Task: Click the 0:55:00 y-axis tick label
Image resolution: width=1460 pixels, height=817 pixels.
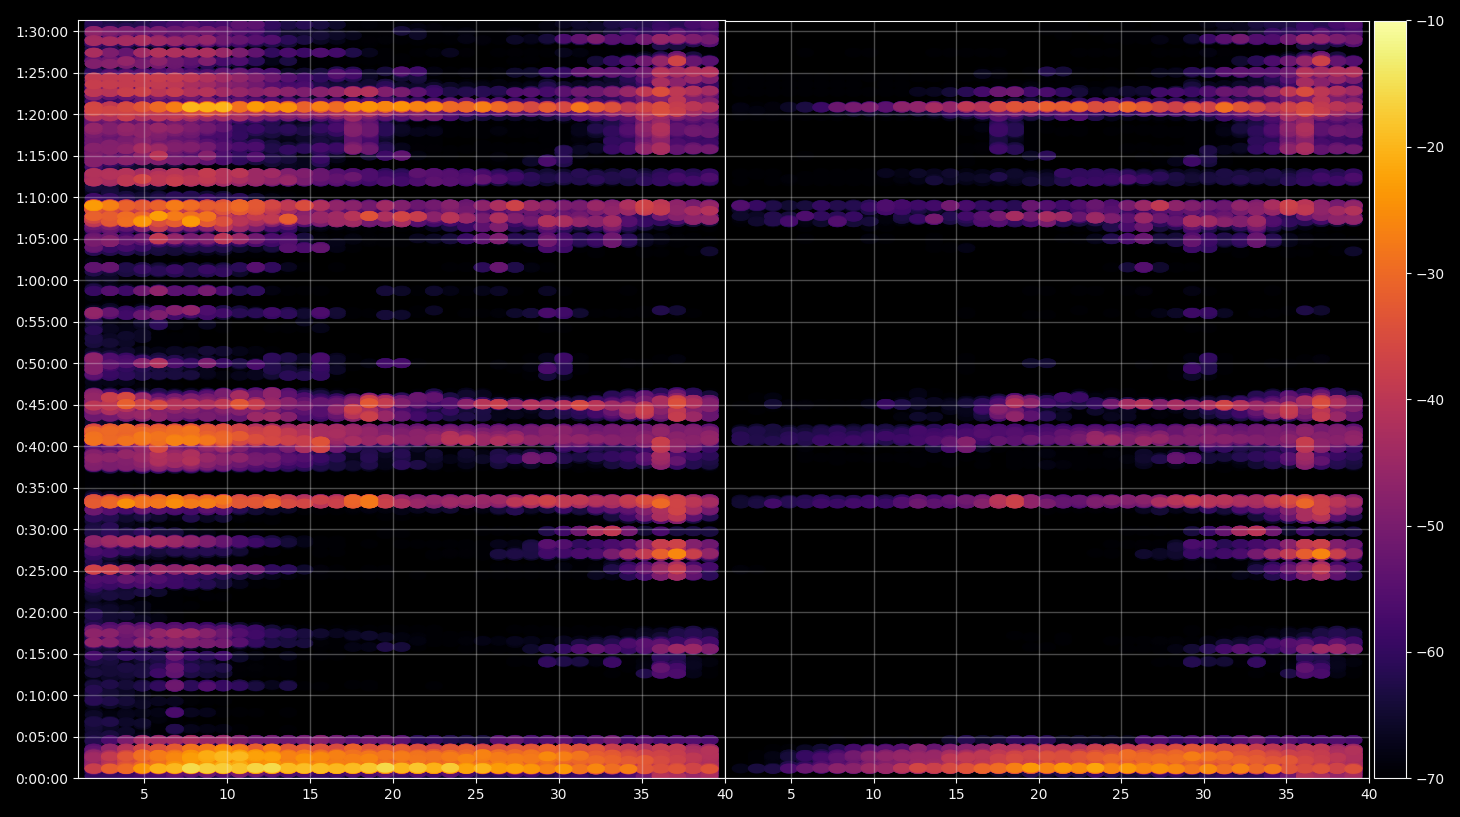Action: pyautogui.click(x=42, y=322)
